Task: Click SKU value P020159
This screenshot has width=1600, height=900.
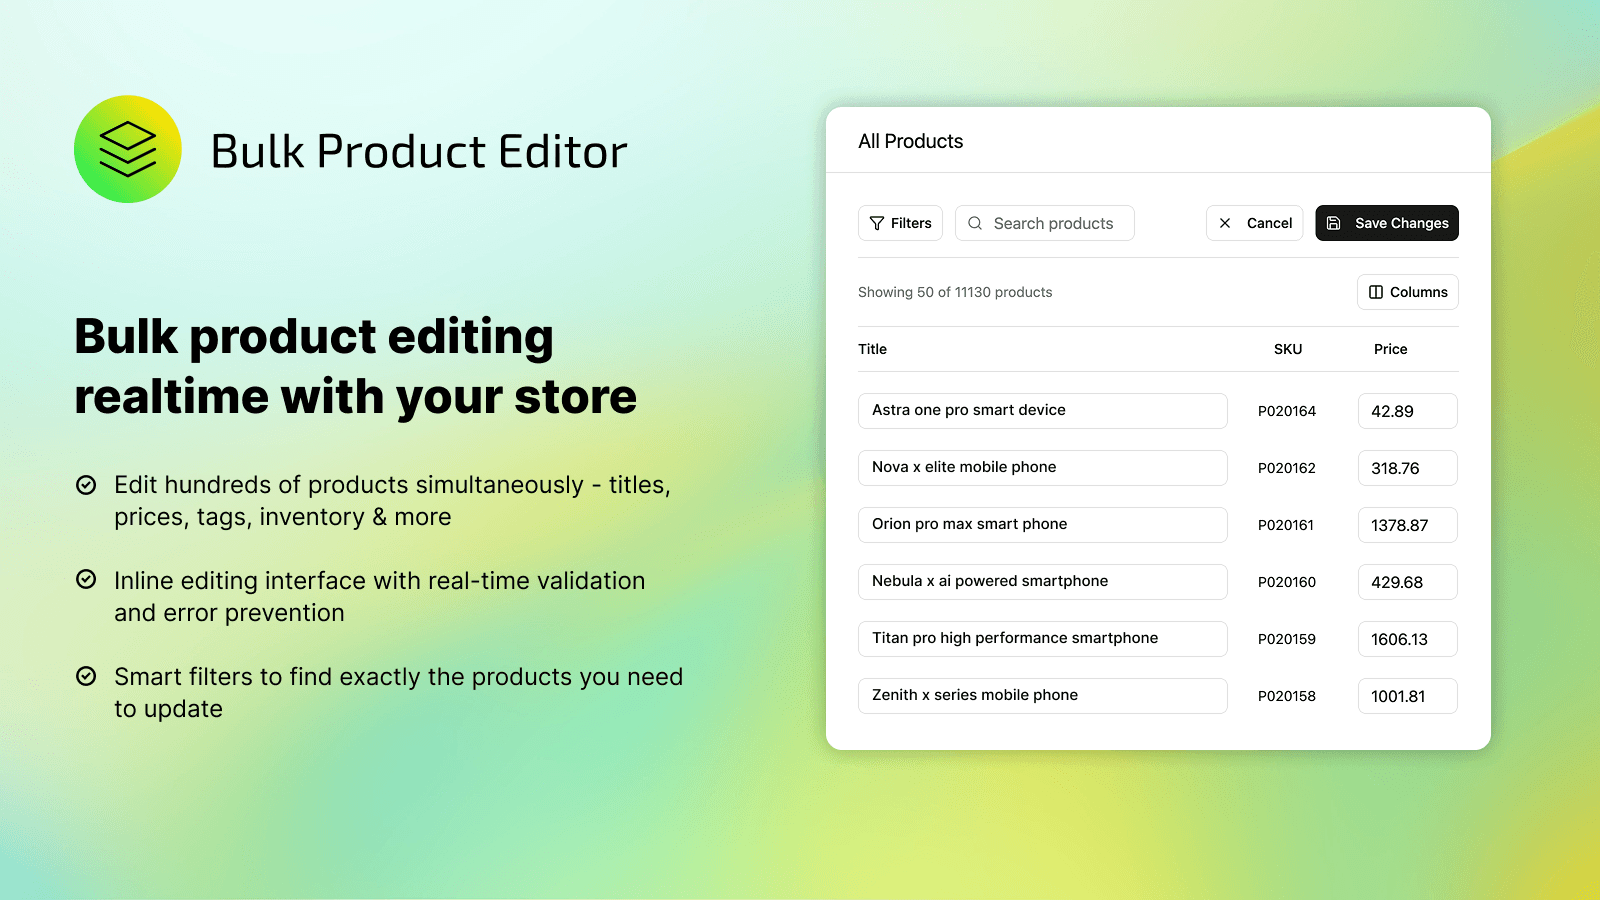Action: pos(1287,639)
